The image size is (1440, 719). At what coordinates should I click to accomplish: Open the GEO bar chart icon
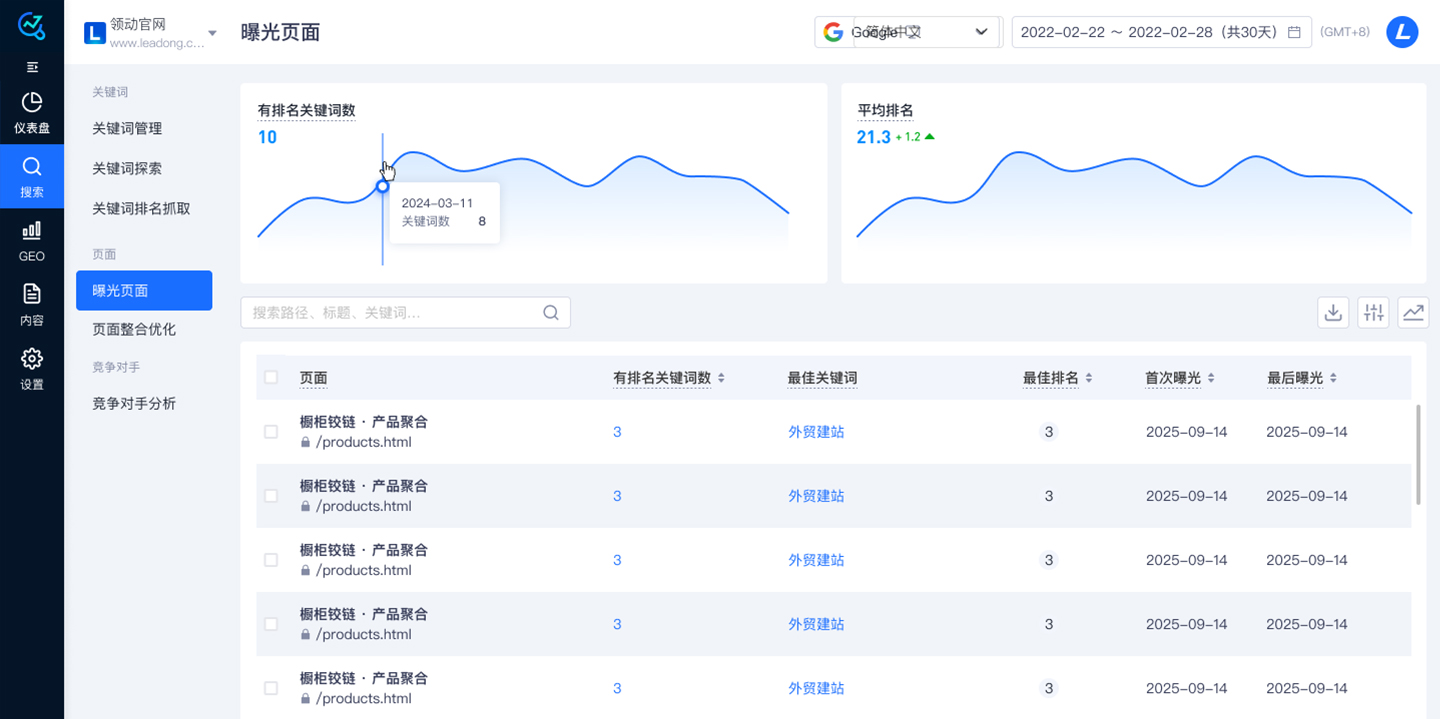32,230
